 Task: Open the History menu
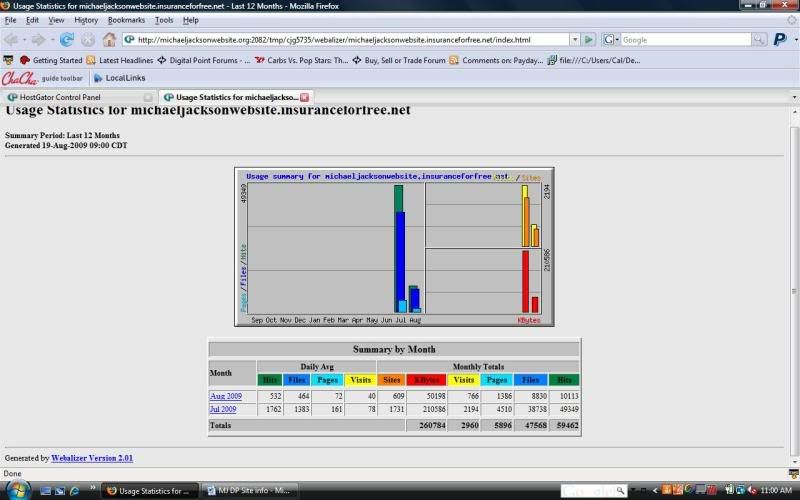click(x=86, y=20)
